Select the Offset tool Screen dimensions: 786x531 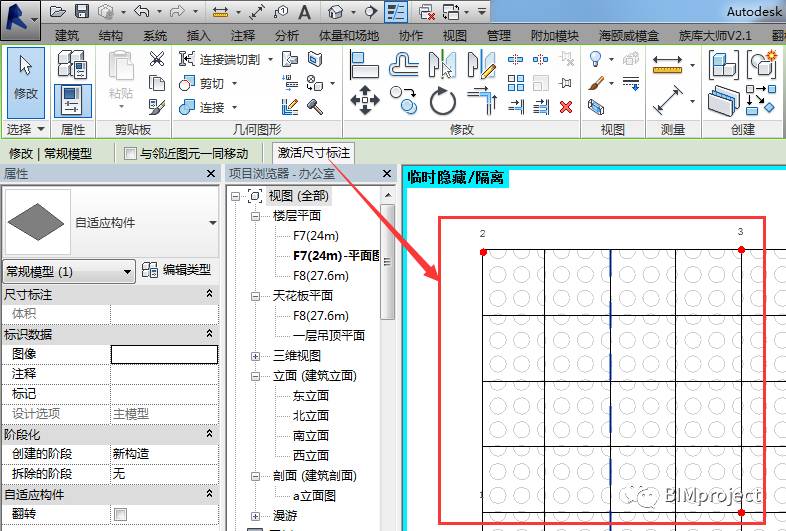[404, 64]
